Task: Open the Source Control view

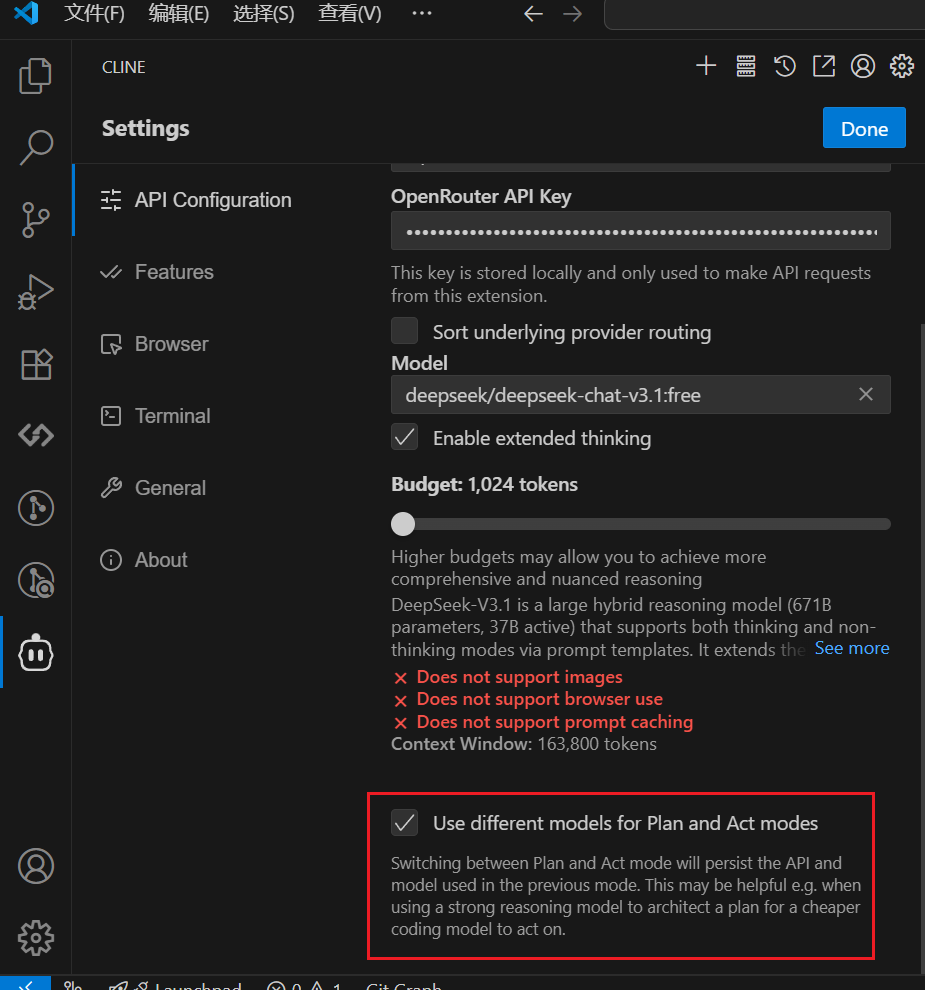Action: [35, 220]
